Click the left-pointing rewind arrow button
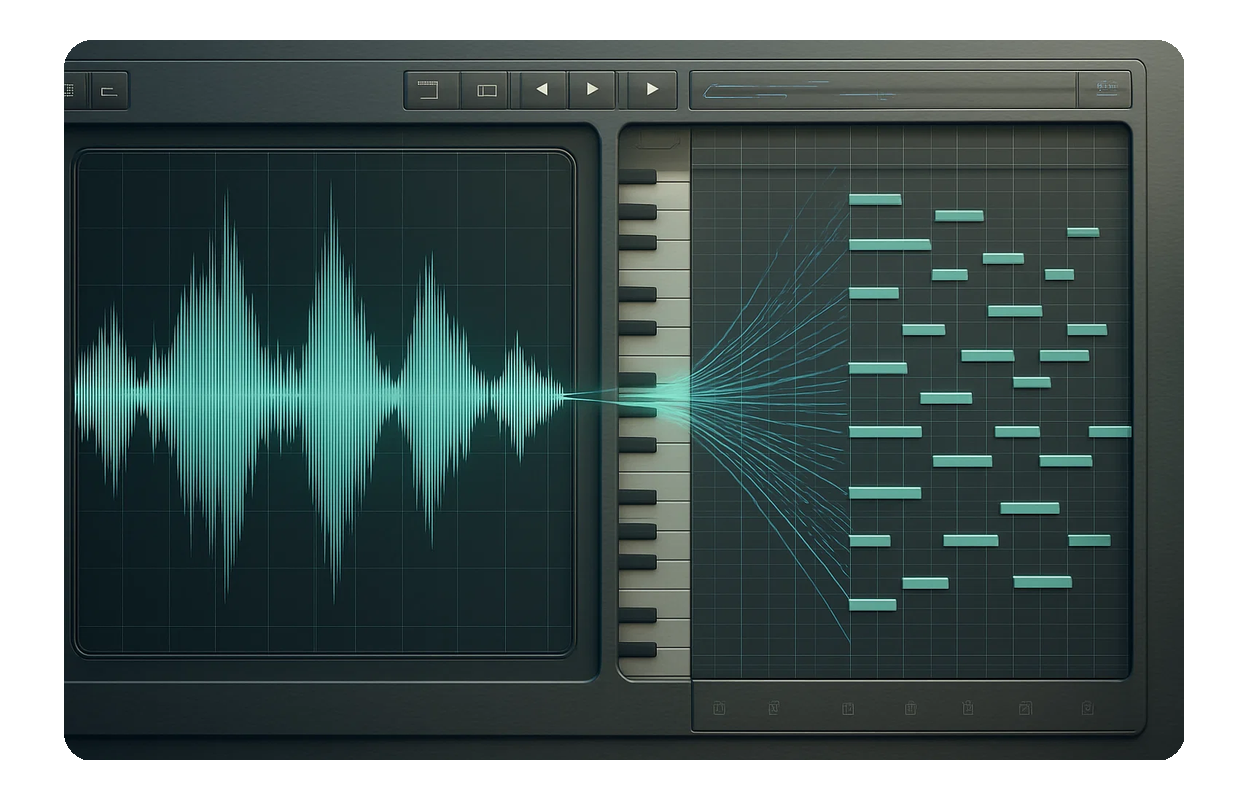Viewport: 1248px width, 800px height. (x=542, y=90)
